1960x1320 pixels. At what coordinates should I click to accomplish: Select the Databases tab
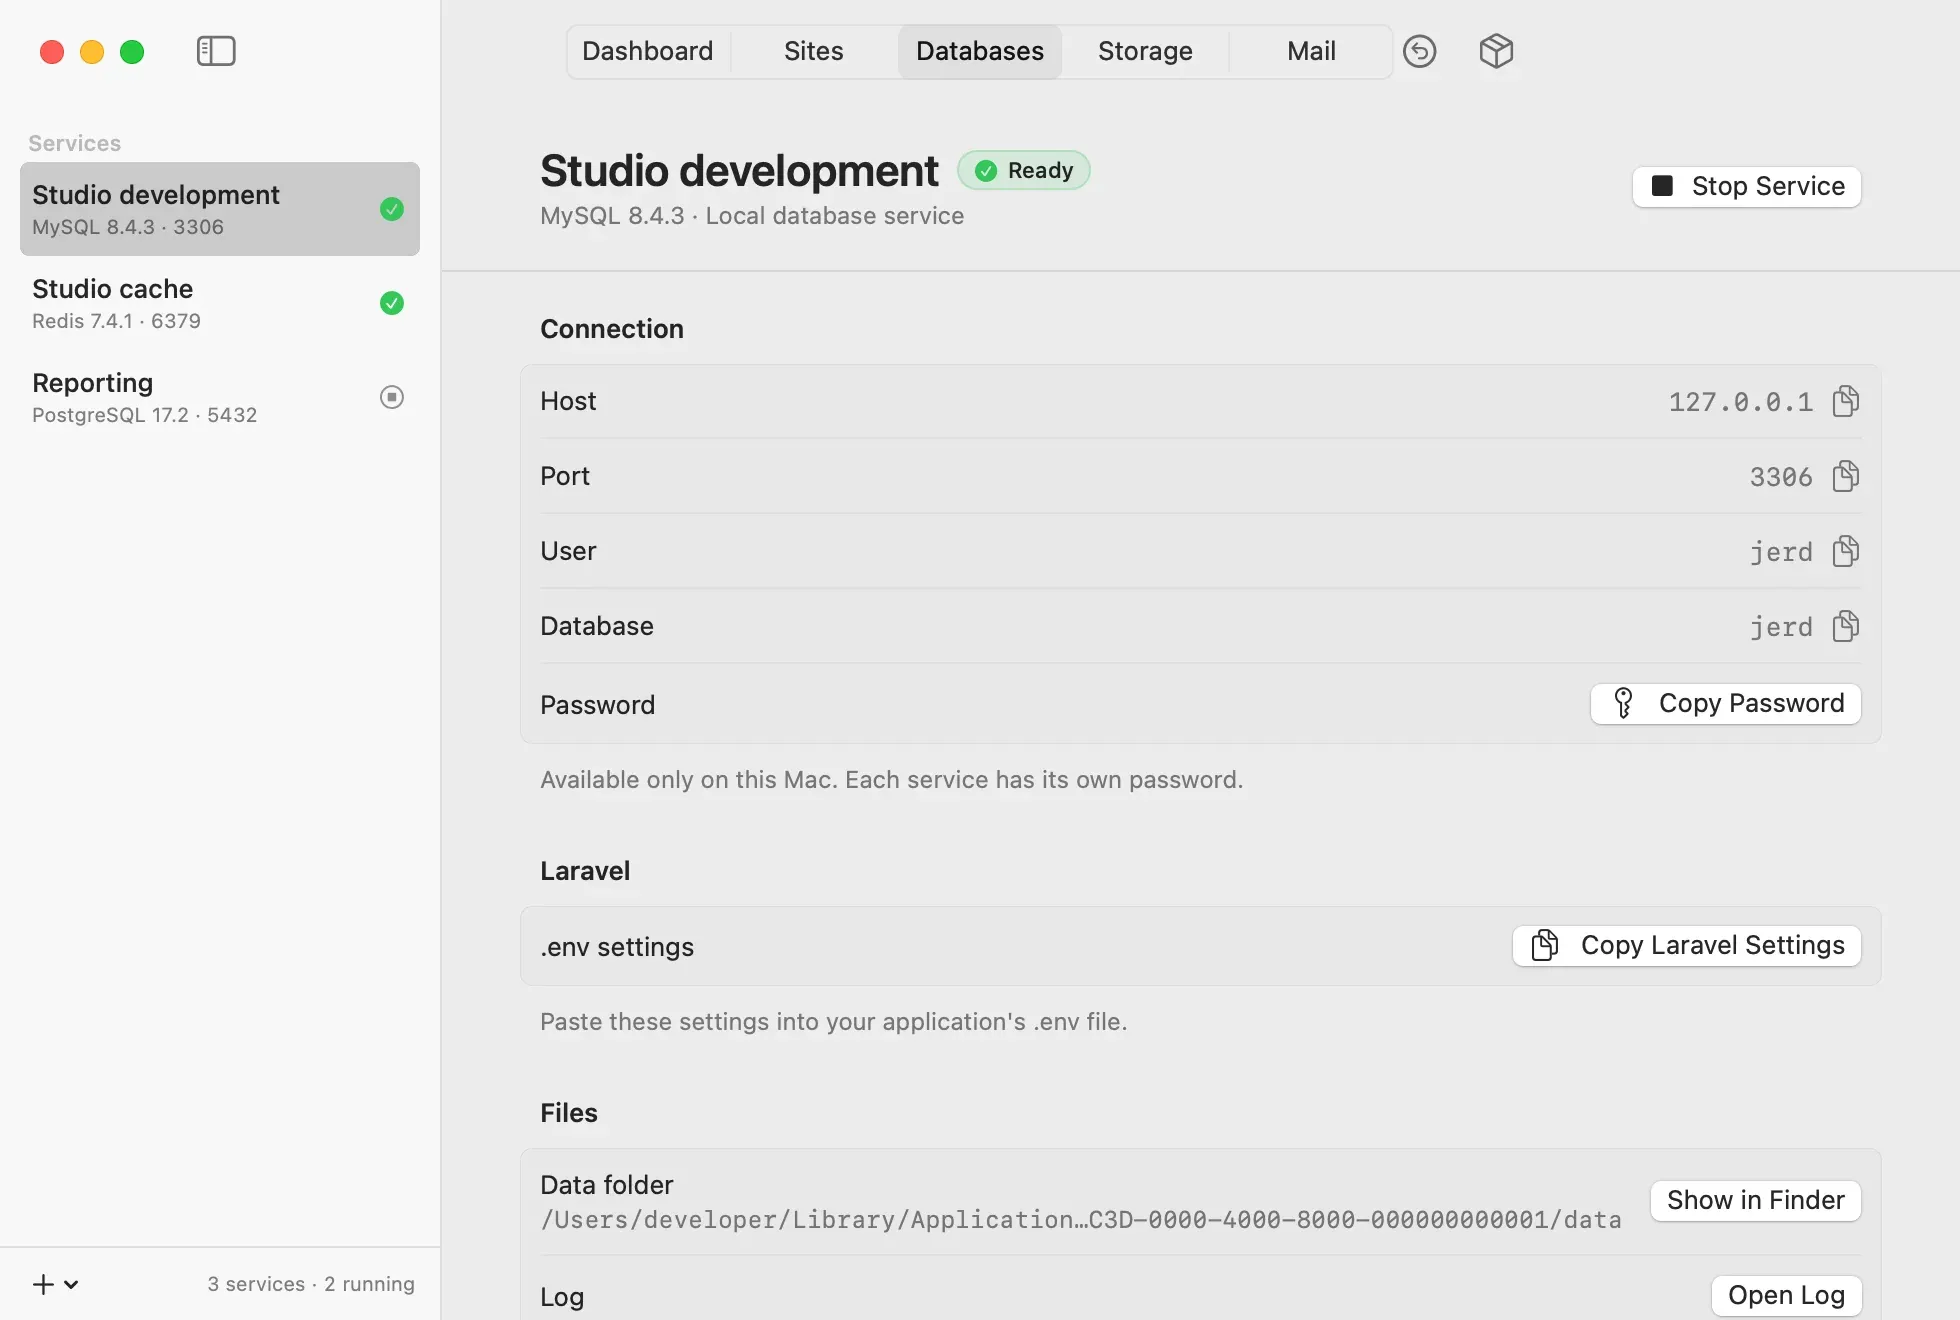[980, 51]
